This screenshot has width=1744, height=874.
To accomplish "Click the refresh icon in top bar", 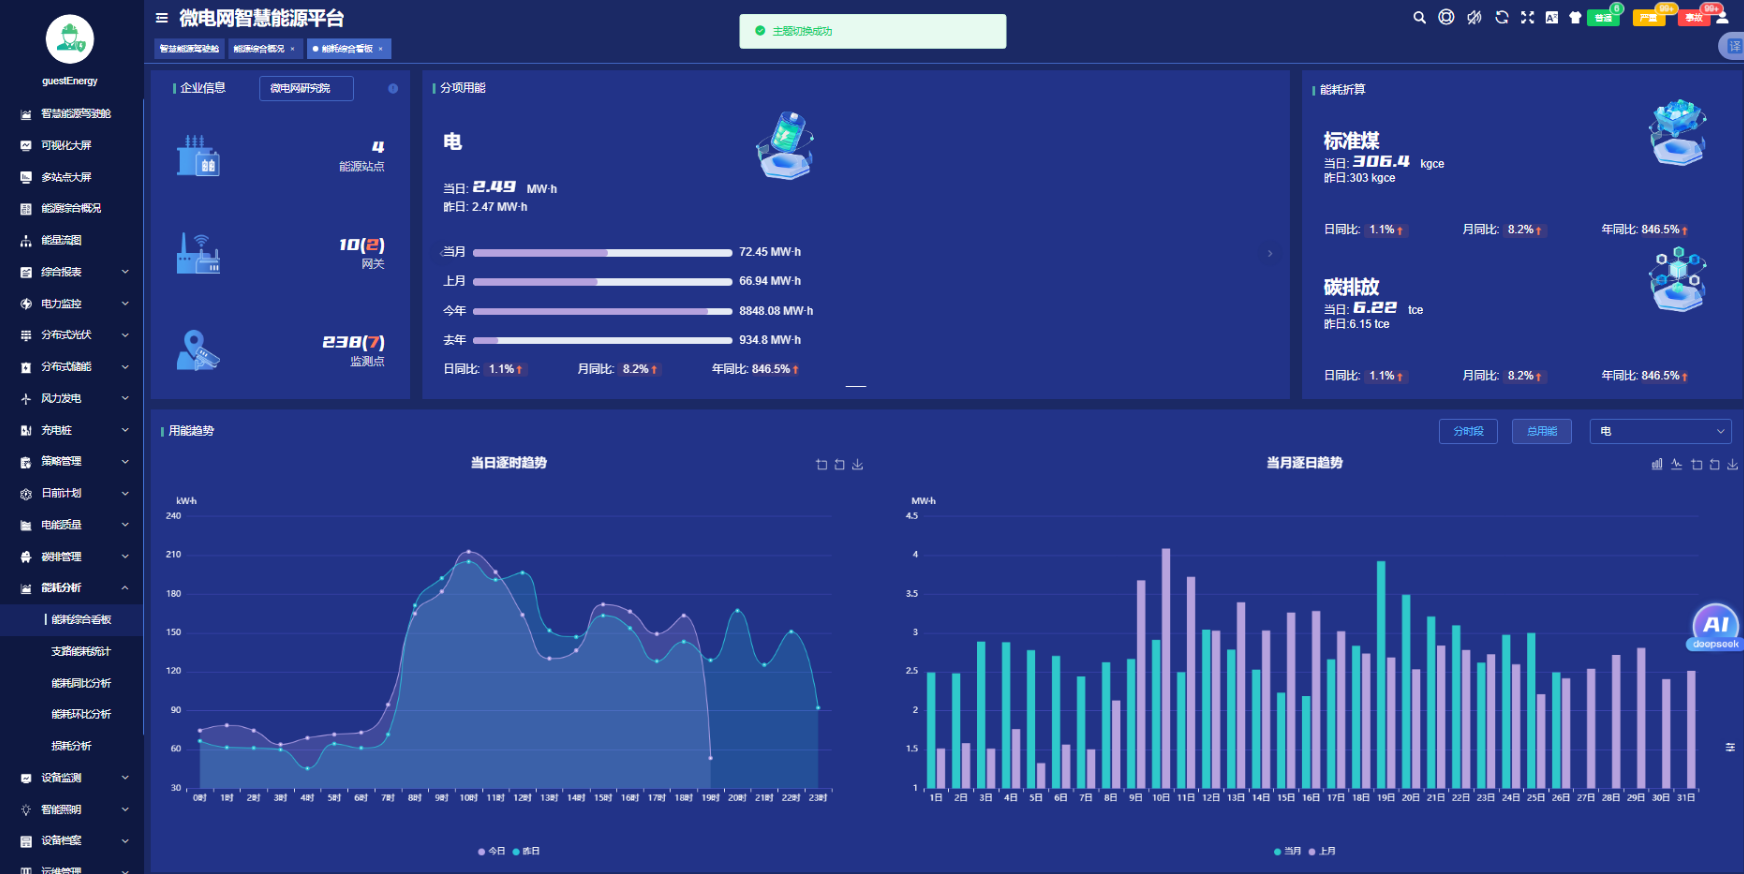I will click(x=1501, y=17).
